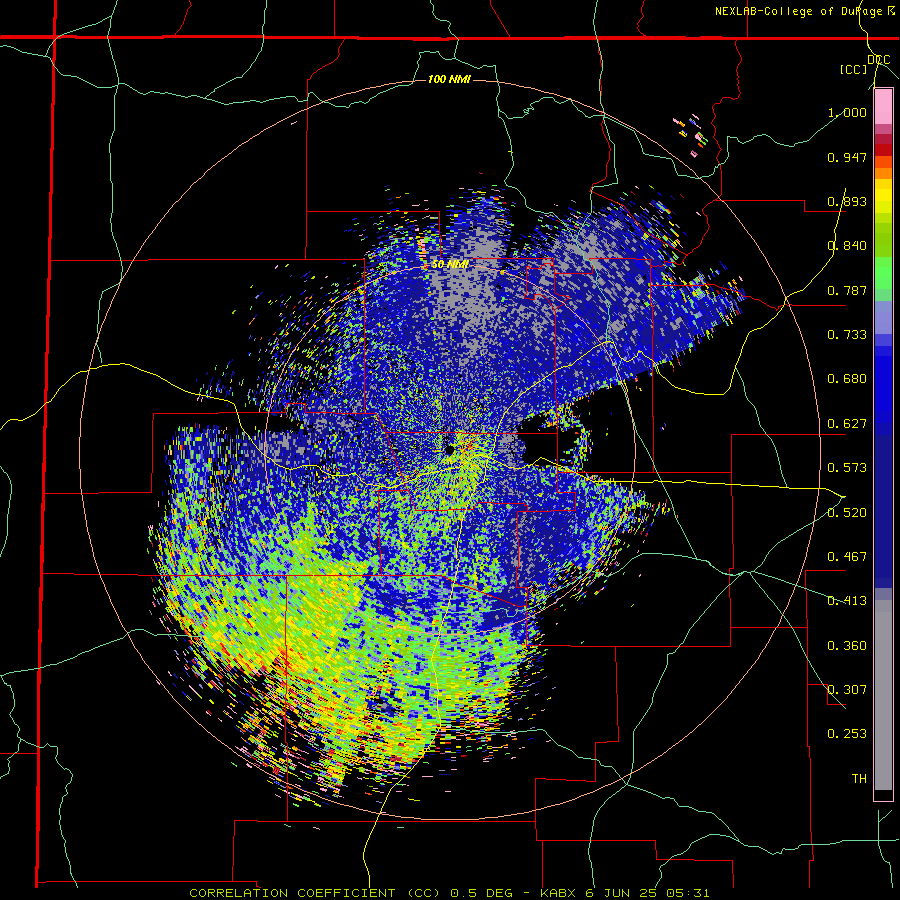The width and height of the screenshot is (900, 900).
Task: Click the 1.000 value on the scale
Action: click(847, 112)
